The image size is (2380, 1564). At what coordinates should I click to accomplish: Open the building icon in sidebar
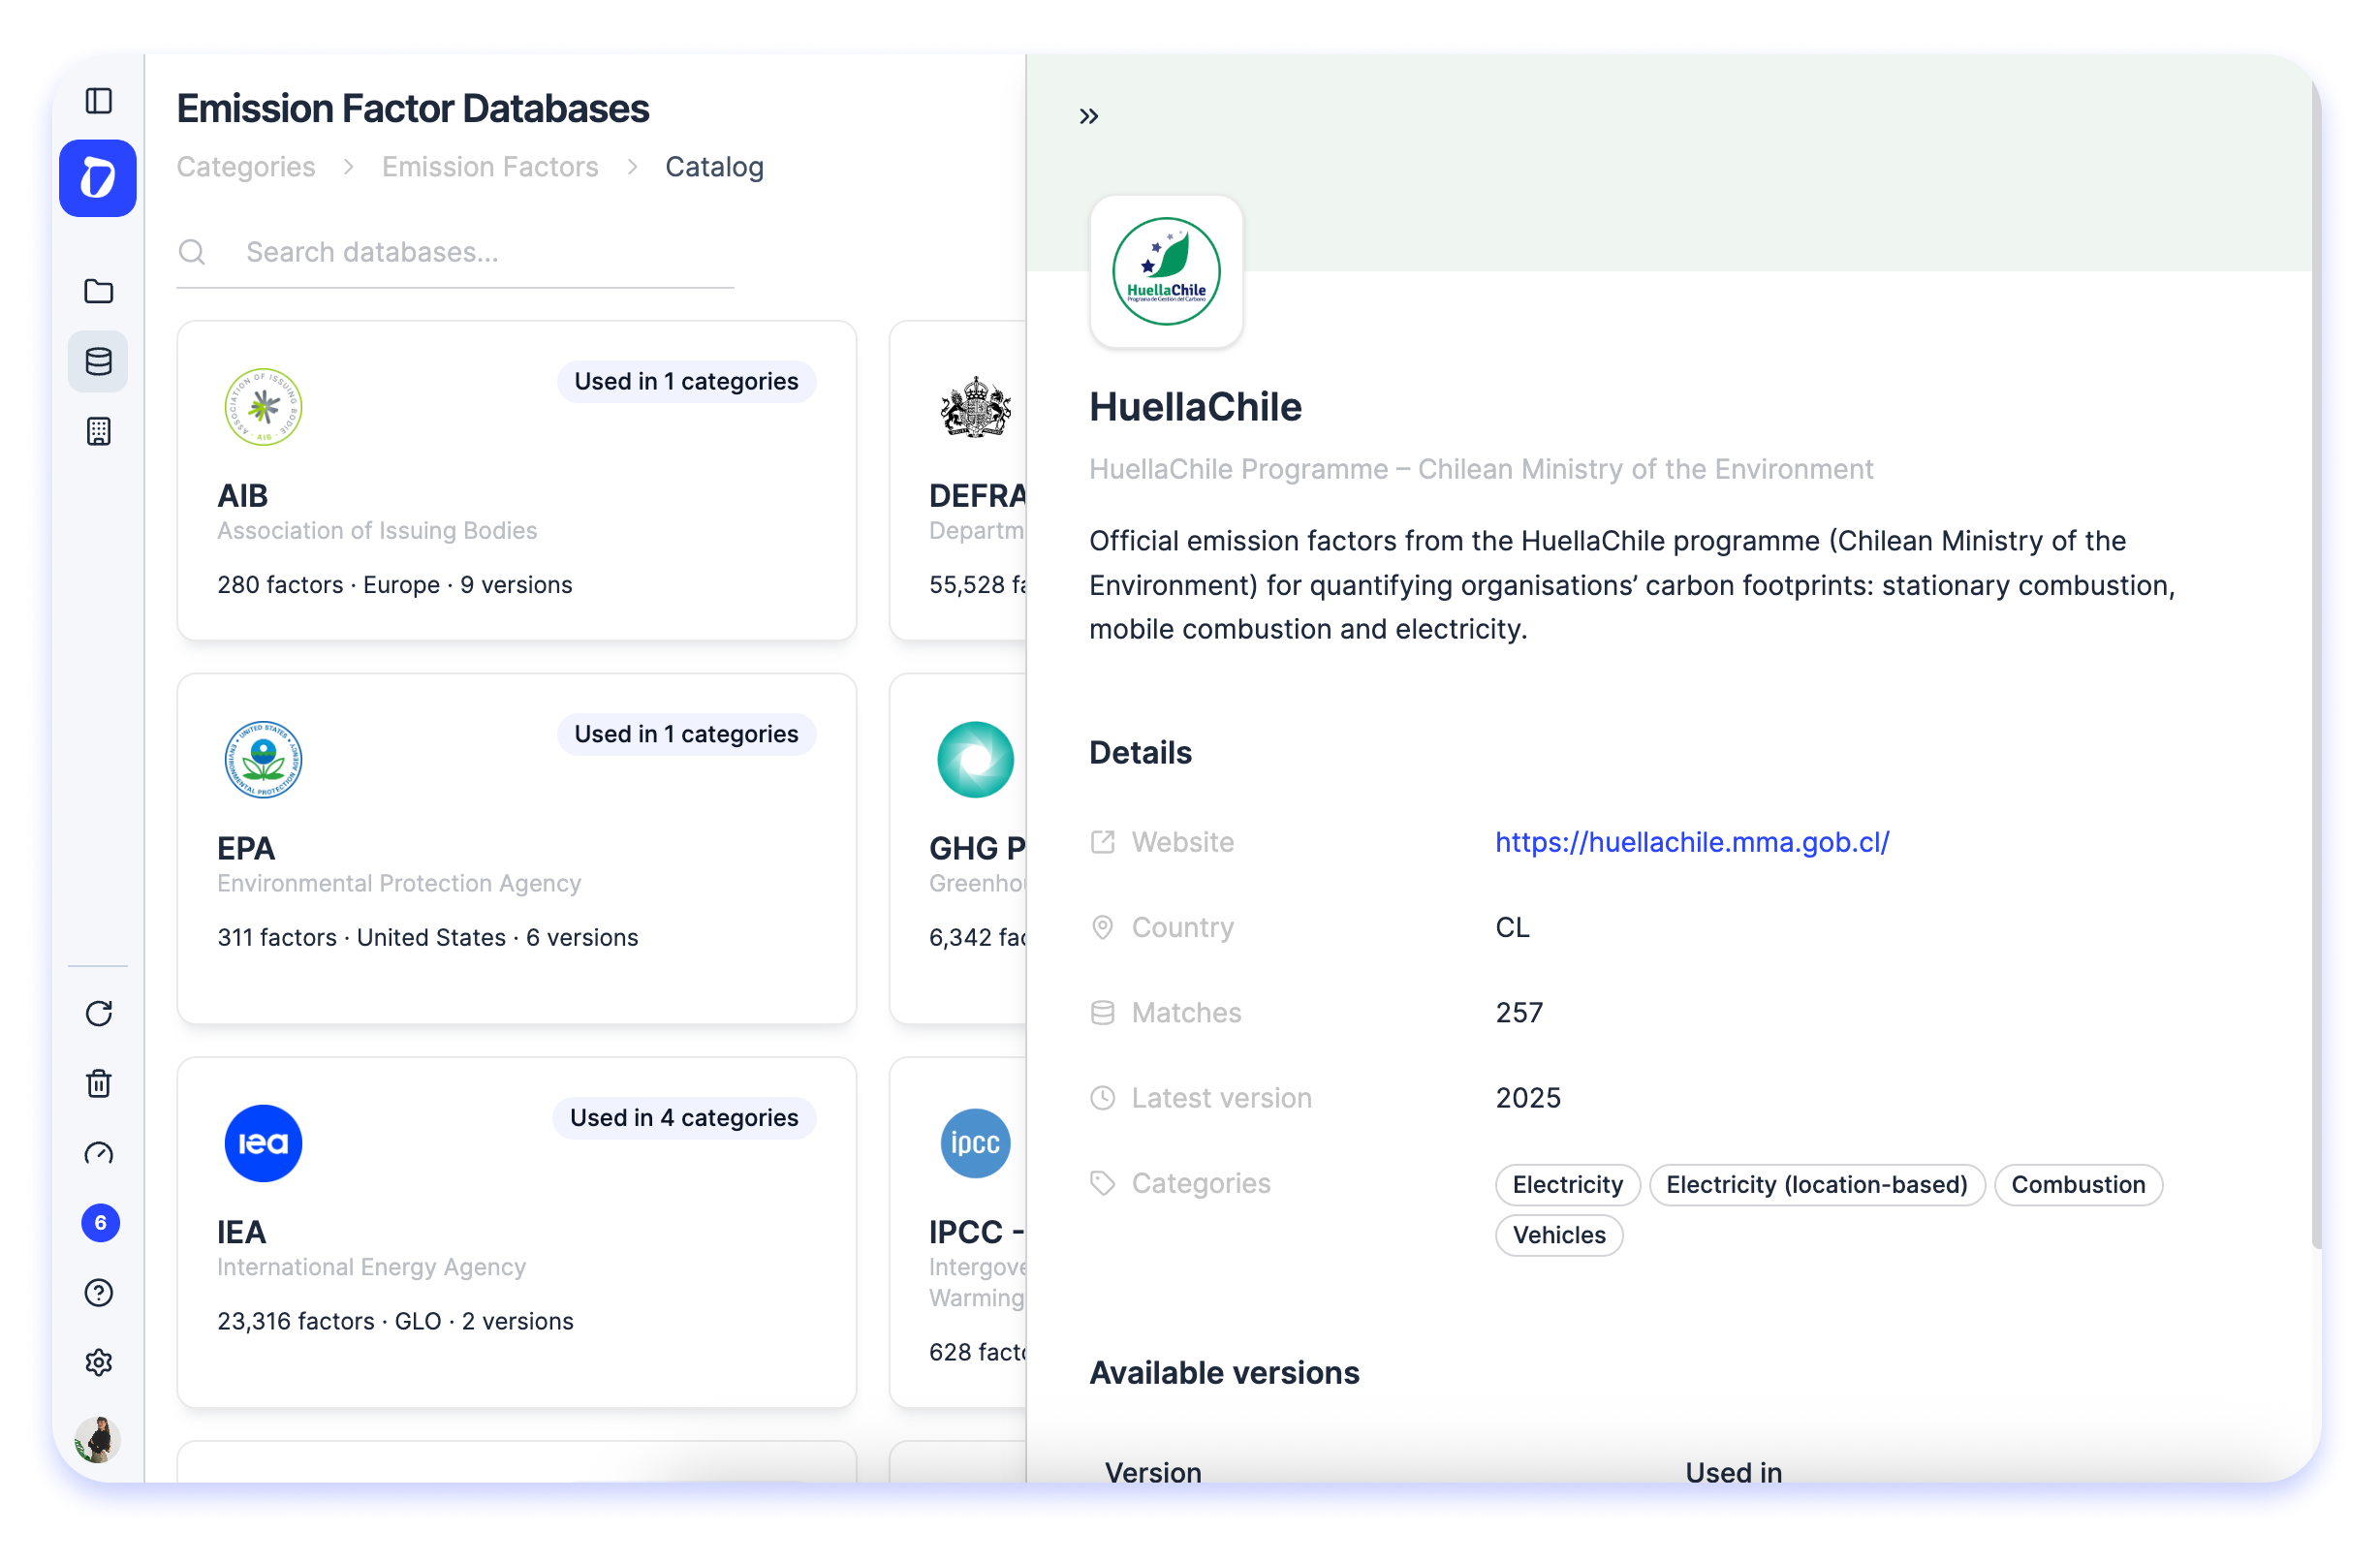(99, 432)
